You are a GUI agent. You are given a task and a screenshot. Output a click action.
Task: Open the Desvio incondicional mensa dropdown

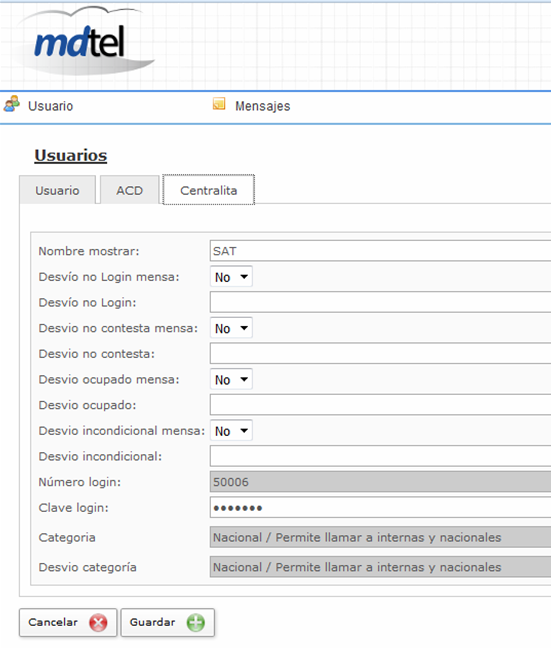coord(231,431)
